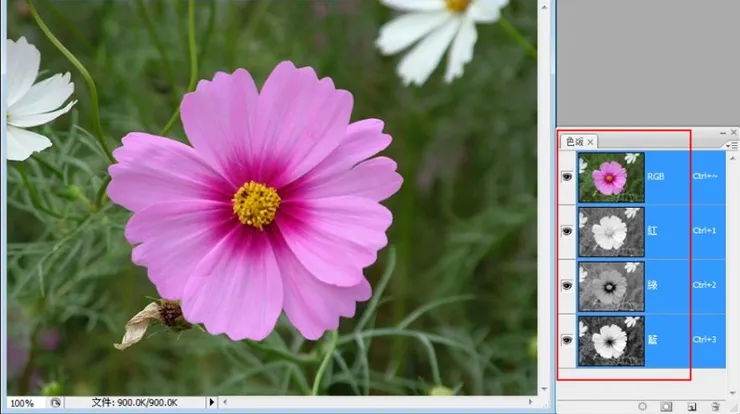Click the save selection as channel icon
Image resolution: width=740 pixels, height=414 pixels.
tap(664, 407)
